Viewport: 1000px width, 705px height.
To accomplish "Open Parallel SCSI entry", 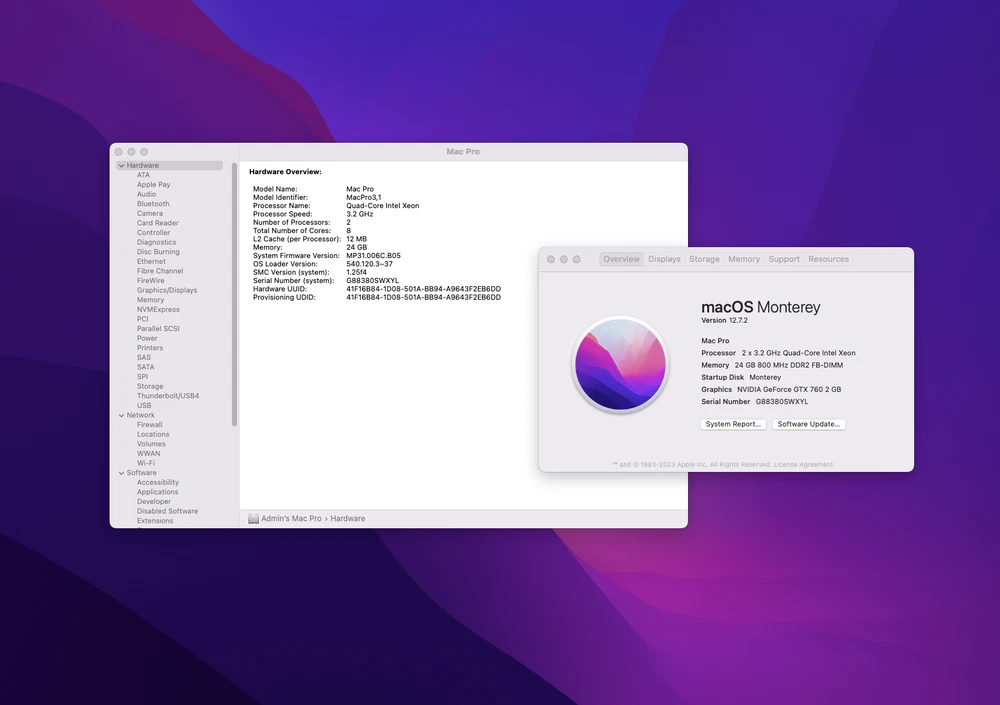I will click(158, 329).
